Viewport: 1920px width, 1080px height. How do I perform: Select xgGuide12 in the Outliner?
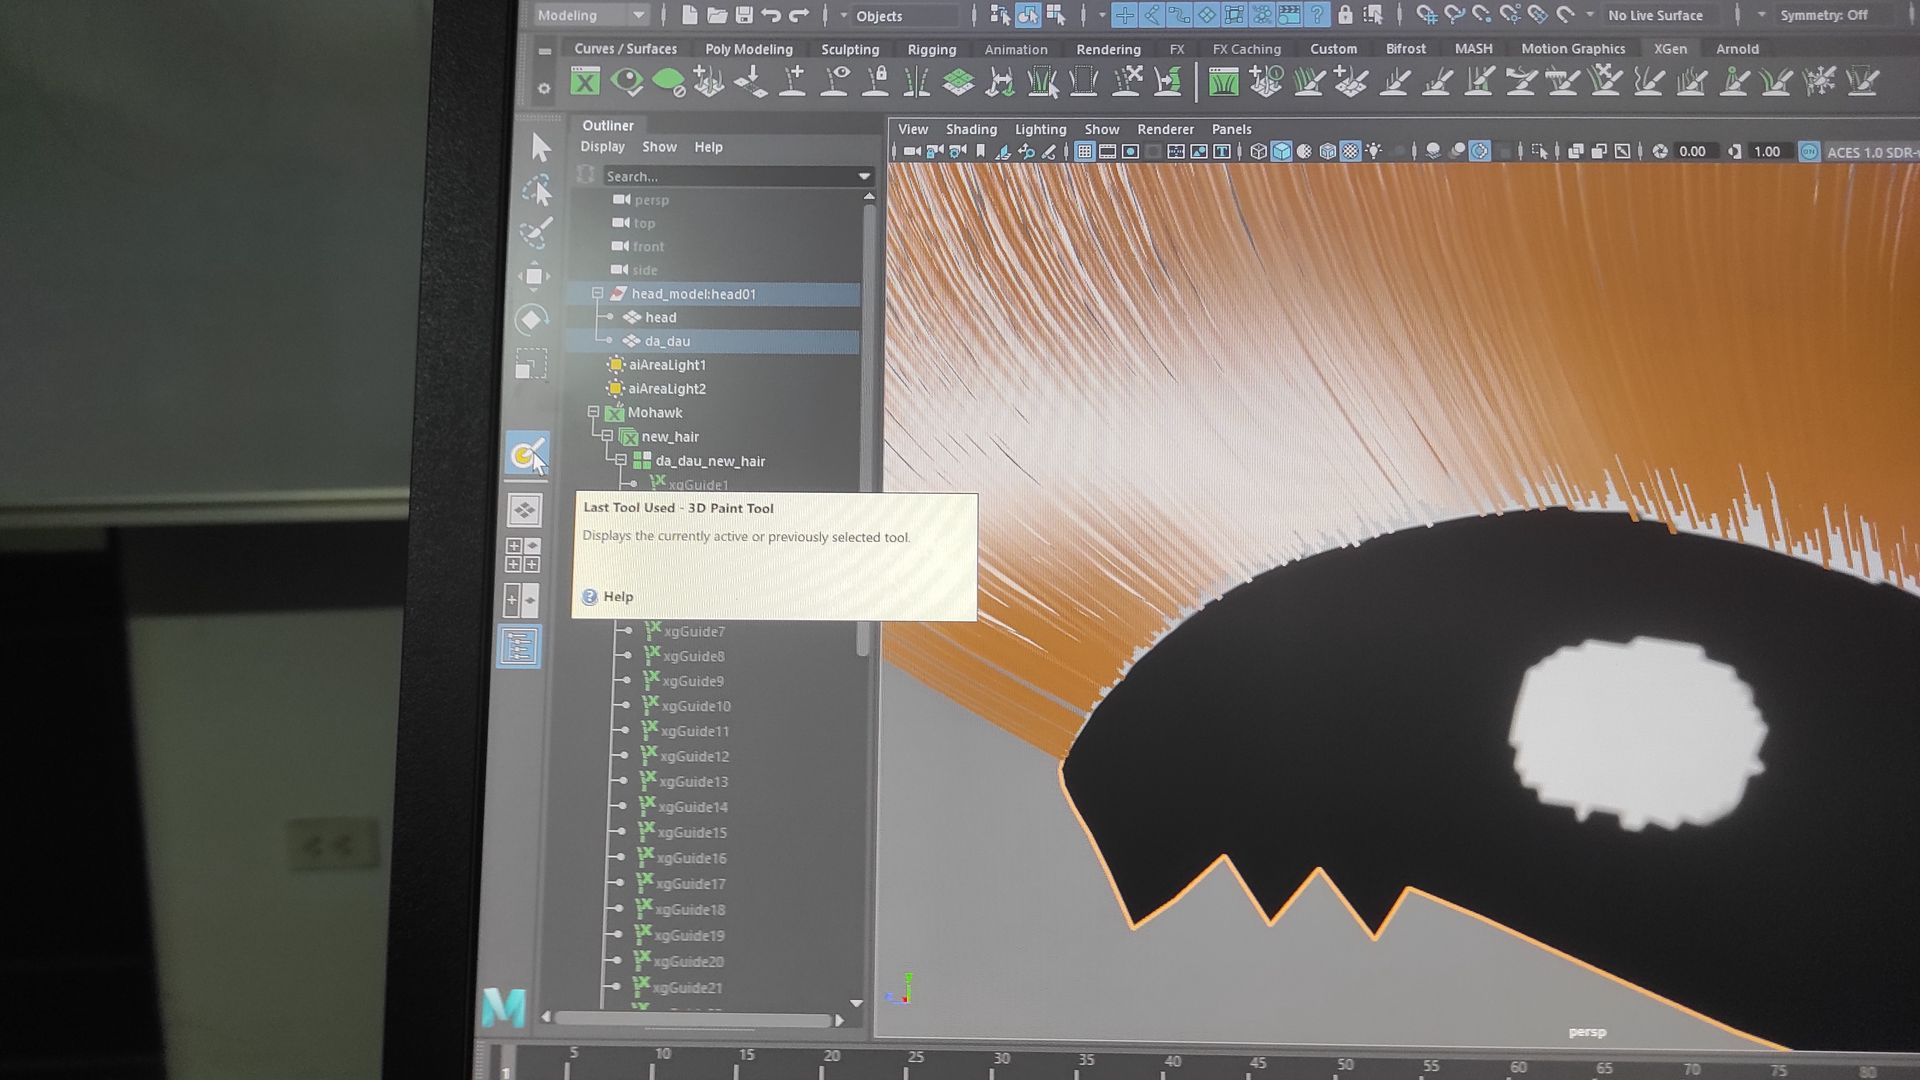694,756
